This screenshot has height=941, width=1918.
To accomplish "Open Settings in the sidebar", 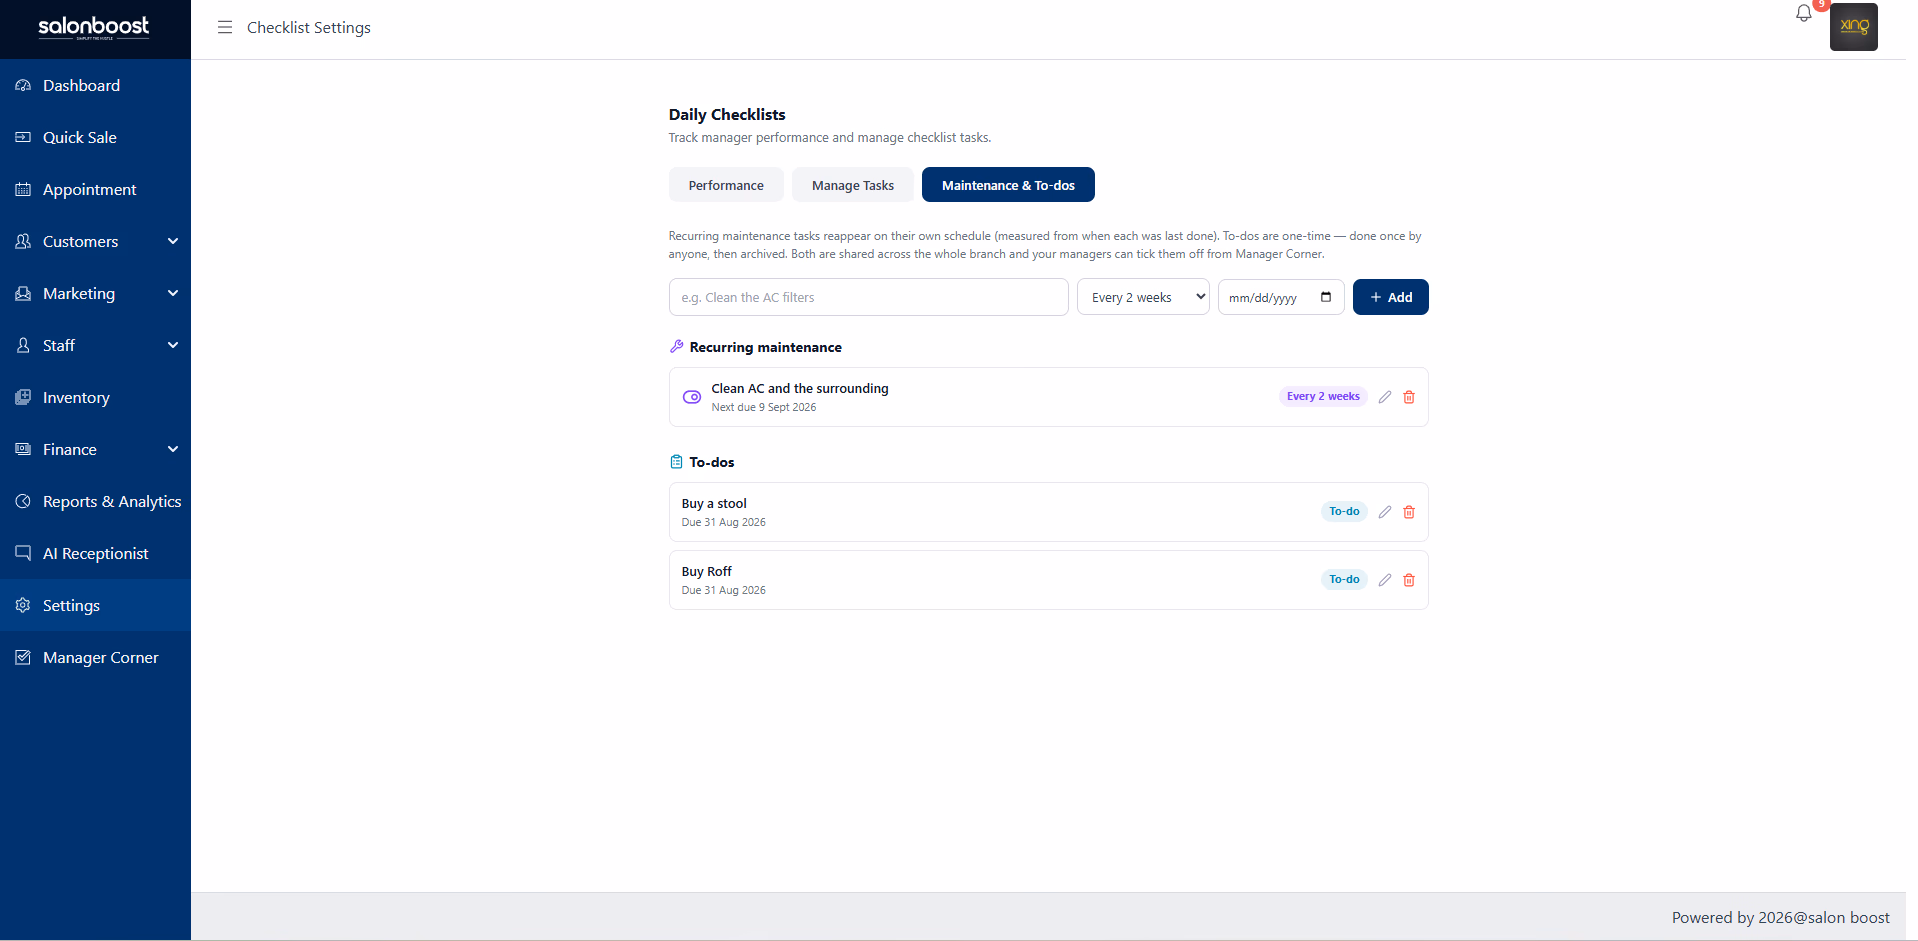I will click(95, 606).
